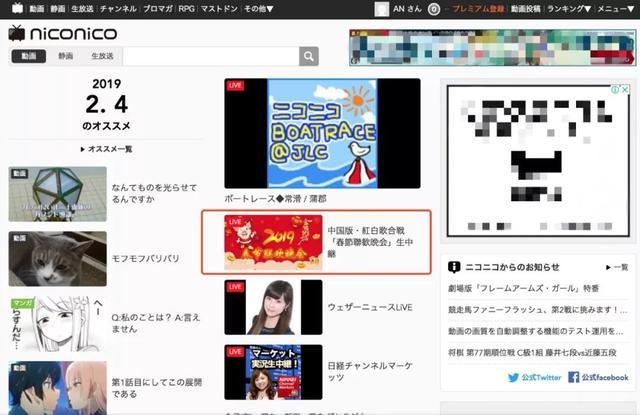Open the official Twitter link
The height and width of the screenshot is (415, 640).
point(535,377)
